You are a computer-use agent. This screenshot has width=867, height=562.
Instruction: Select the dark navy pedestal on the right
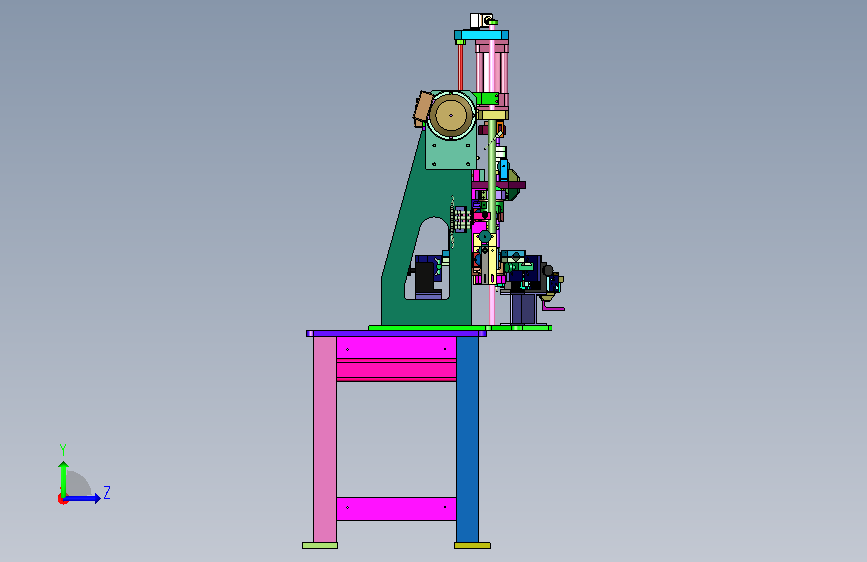pos(523,309)
